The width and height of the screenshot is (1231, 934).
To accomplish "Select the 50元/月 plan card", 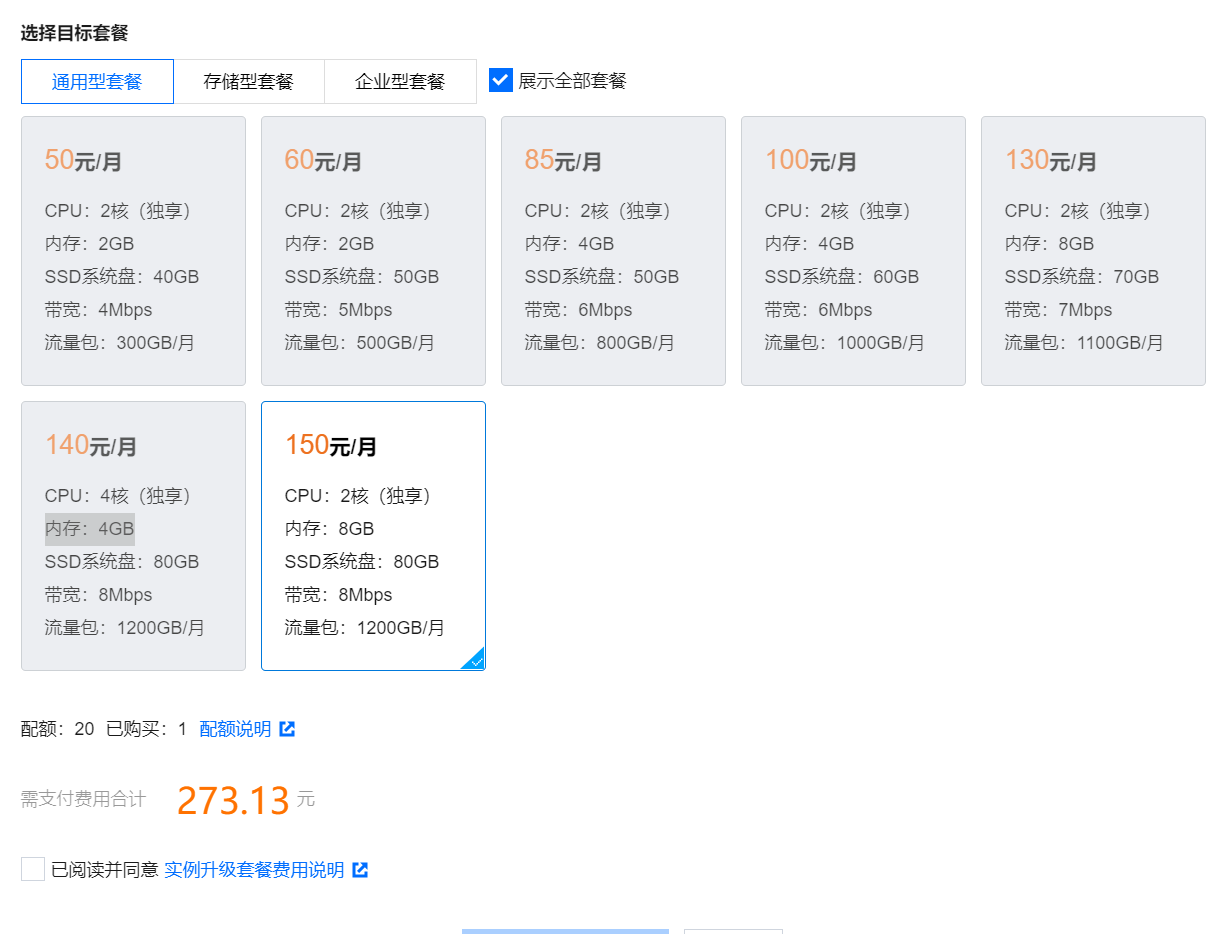I will 133,251.
